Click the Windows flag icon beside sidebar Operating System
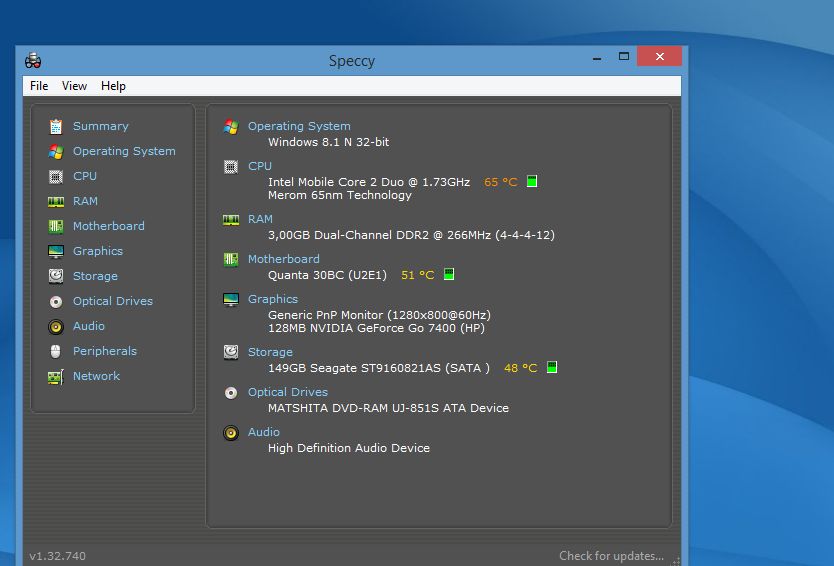 point(56,152)
